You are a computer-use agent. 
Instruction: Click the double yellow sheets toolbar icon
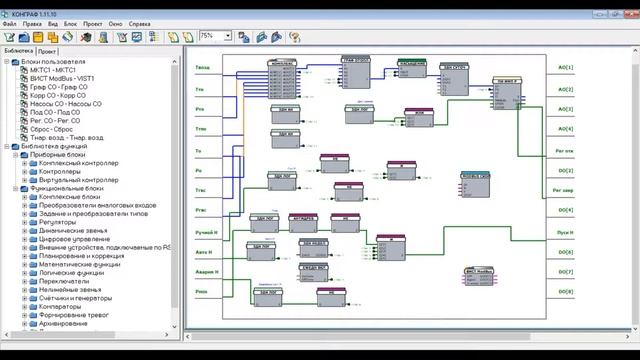click(x=53, y=37)
